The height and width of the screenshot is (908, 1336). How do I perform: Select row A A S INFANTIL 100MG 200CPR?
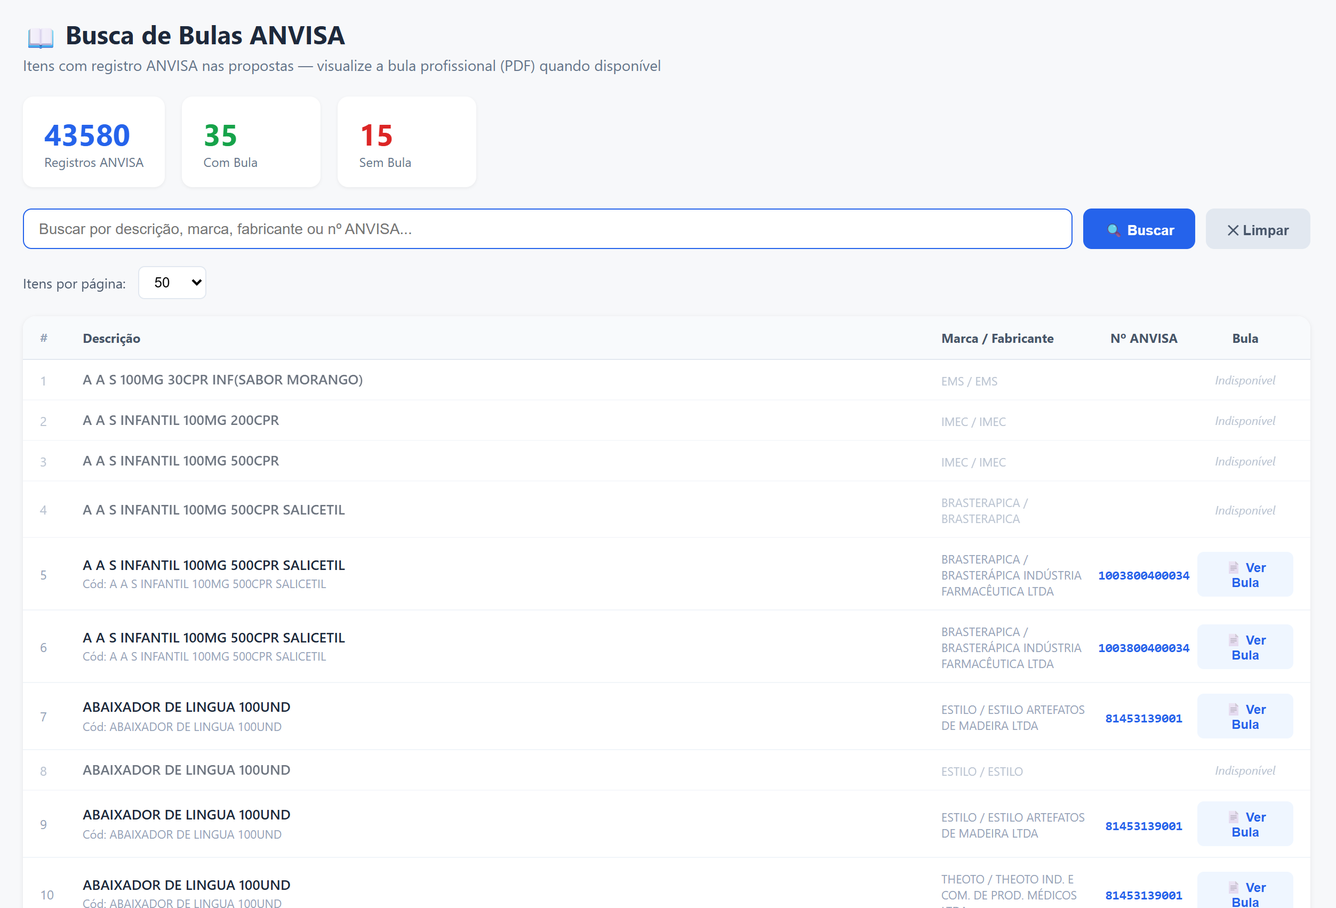click(x=666, y=421)
